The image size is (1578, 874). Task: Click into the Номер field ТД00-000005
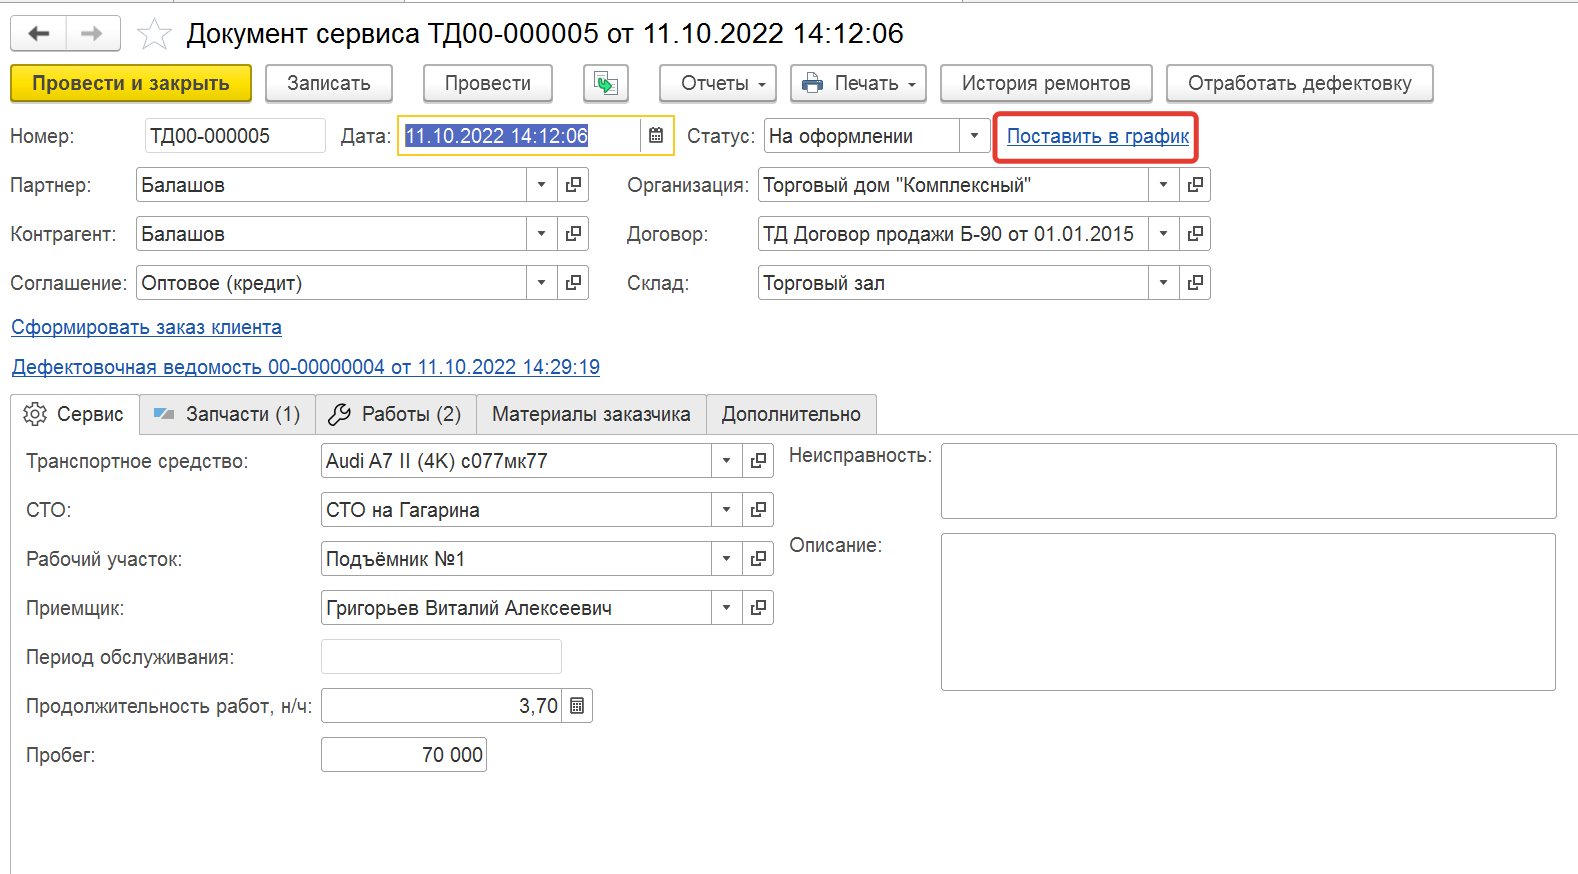point(235,136)
